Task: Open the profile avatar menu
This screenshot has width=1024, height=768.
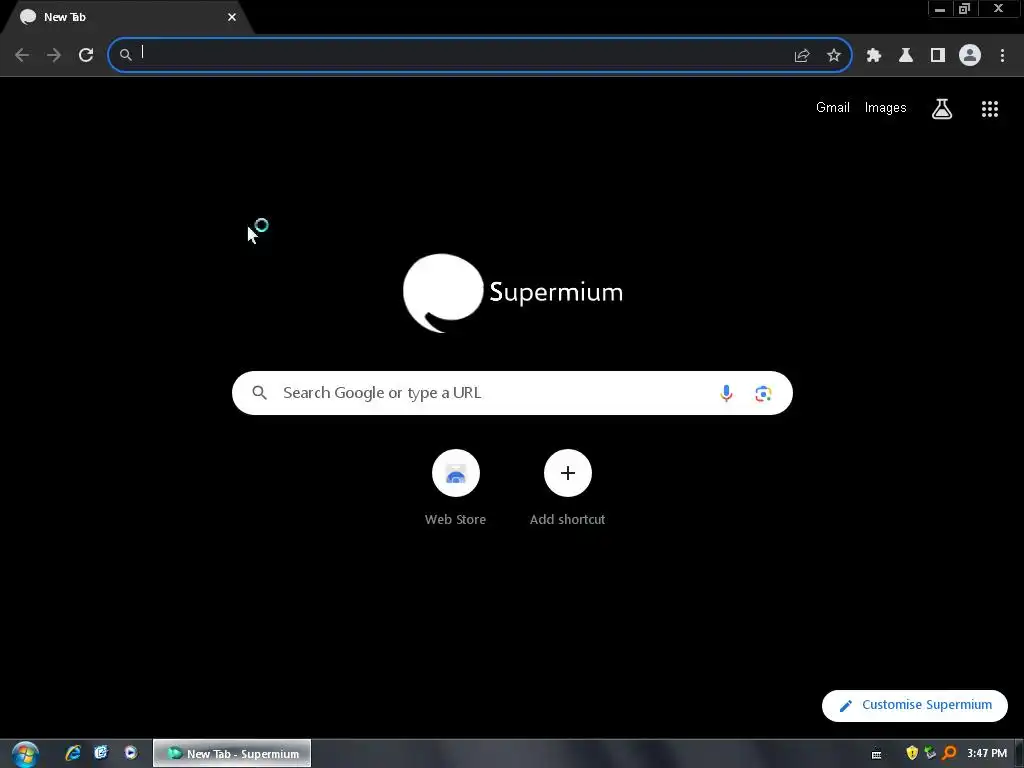Action: click(970, 56)
